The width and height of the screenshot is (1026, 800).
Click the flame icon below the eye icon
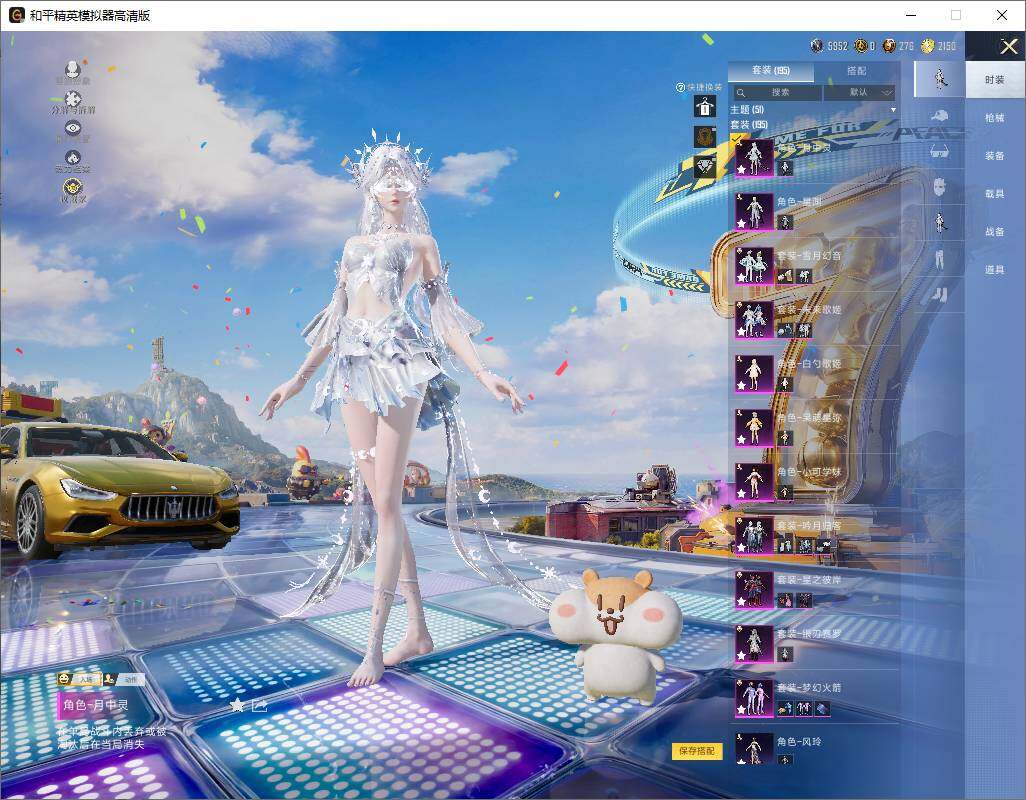pos(73,158)
